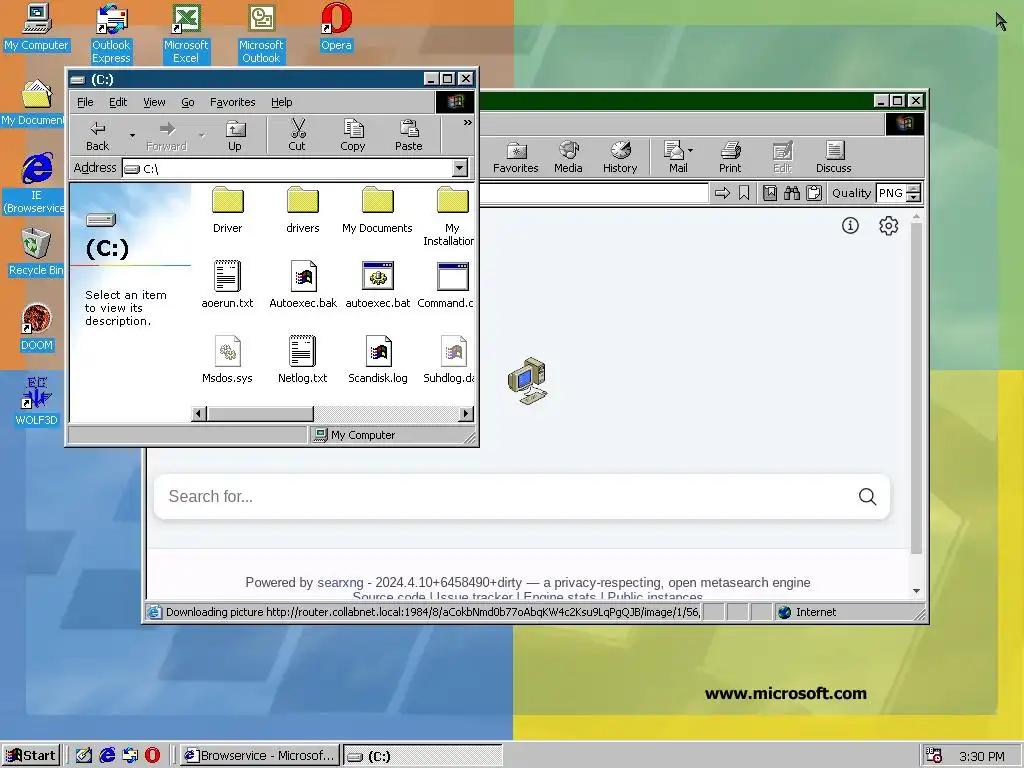The height and width of the screenshot is (768, 1024).
Task: Click the Media button in browser toolbar
Action: tap(568, 157)
